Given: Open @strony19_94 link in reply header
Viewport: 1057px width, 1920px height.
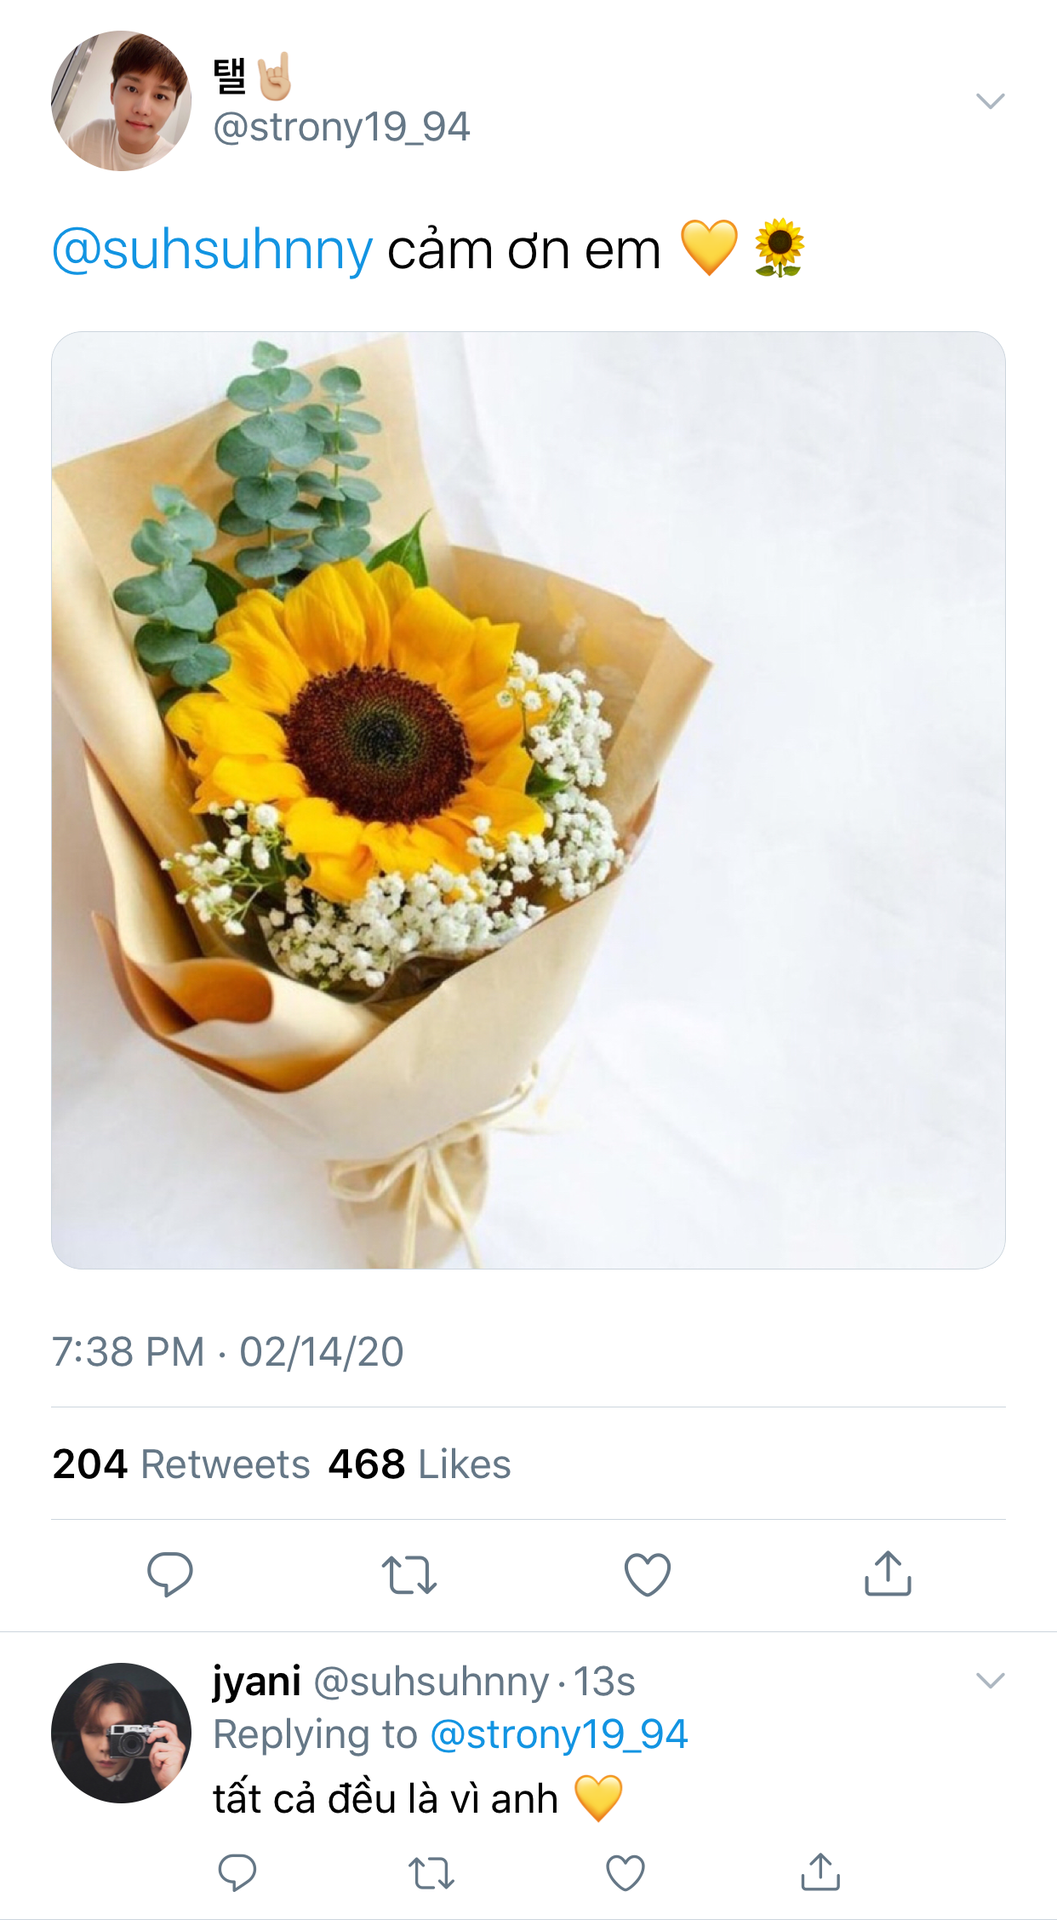Looking at the screenshot, I should point(559,1734).
